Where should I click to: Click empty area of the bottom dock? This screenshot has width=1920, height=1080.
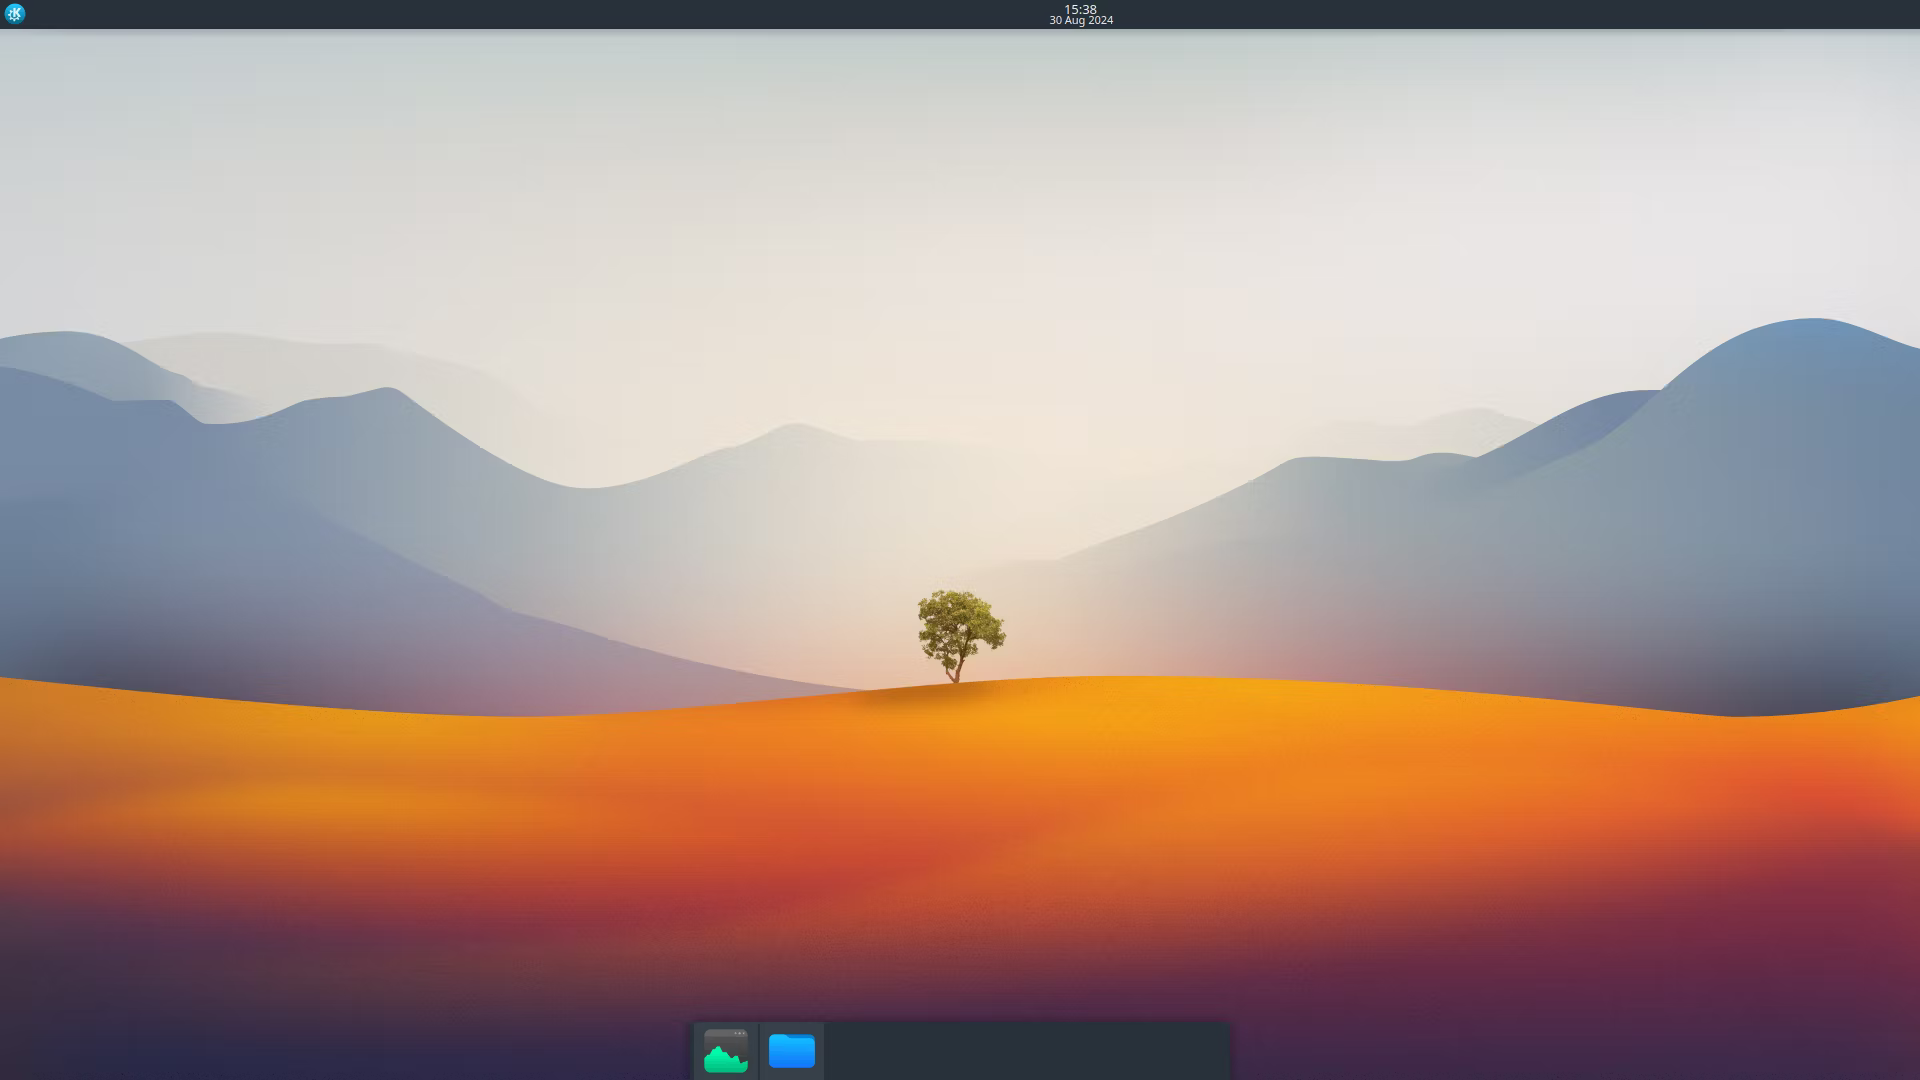pos(1000,1051)
